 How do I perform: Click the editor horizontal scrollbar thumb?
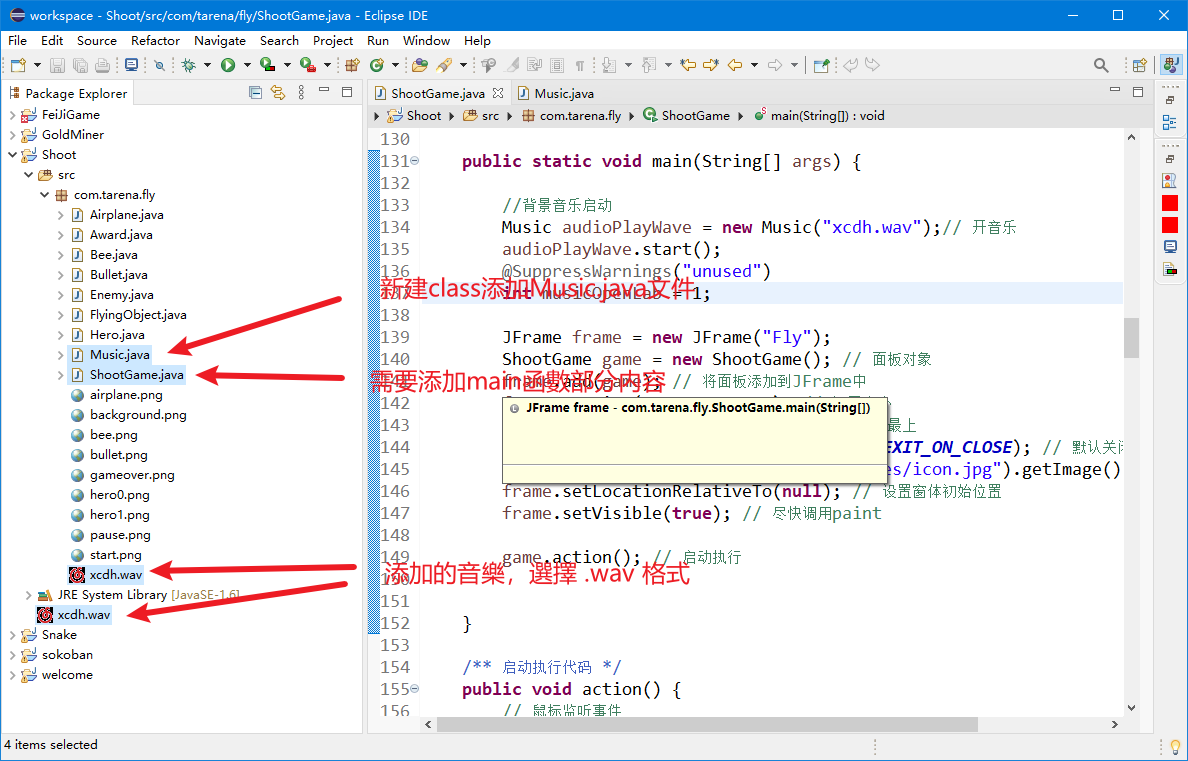(x=708, y=724)
